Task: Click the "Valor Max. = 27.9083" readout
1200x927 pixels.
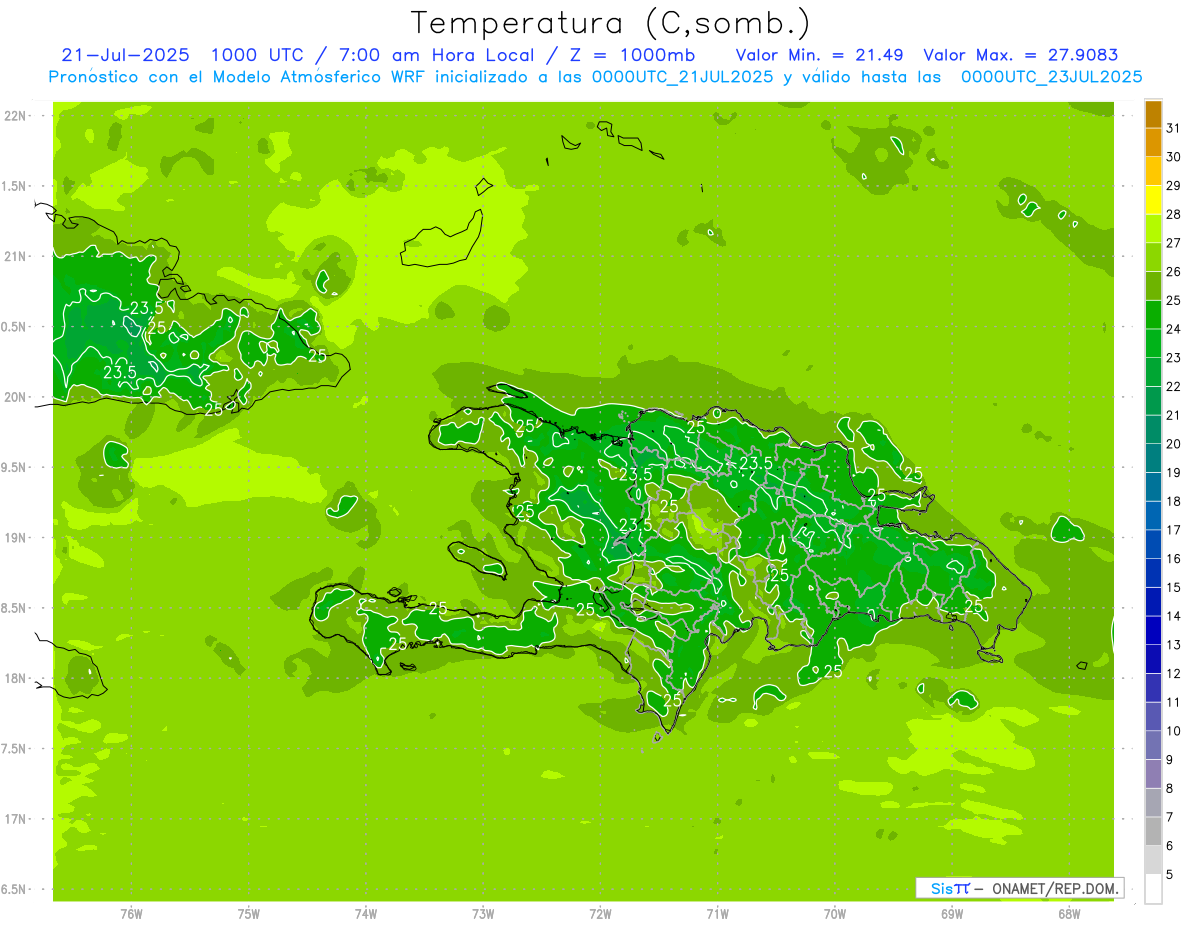Action: (1020, 54)
